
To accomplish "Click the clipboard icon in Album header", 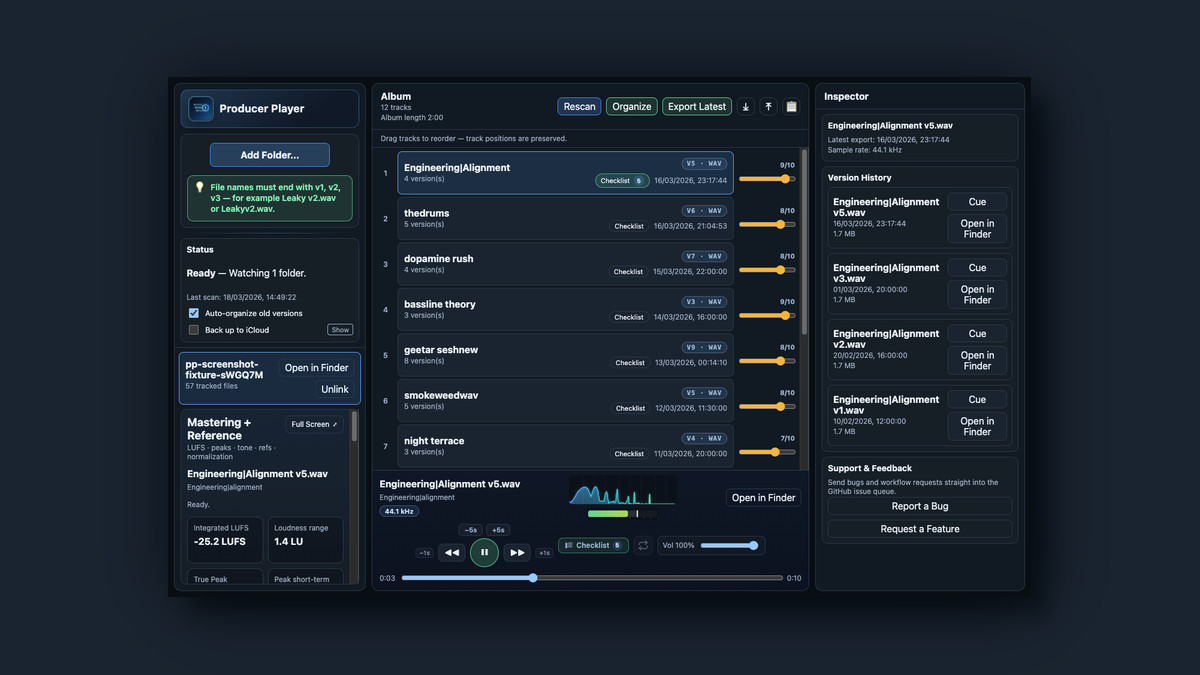I will tap(791, 107).
